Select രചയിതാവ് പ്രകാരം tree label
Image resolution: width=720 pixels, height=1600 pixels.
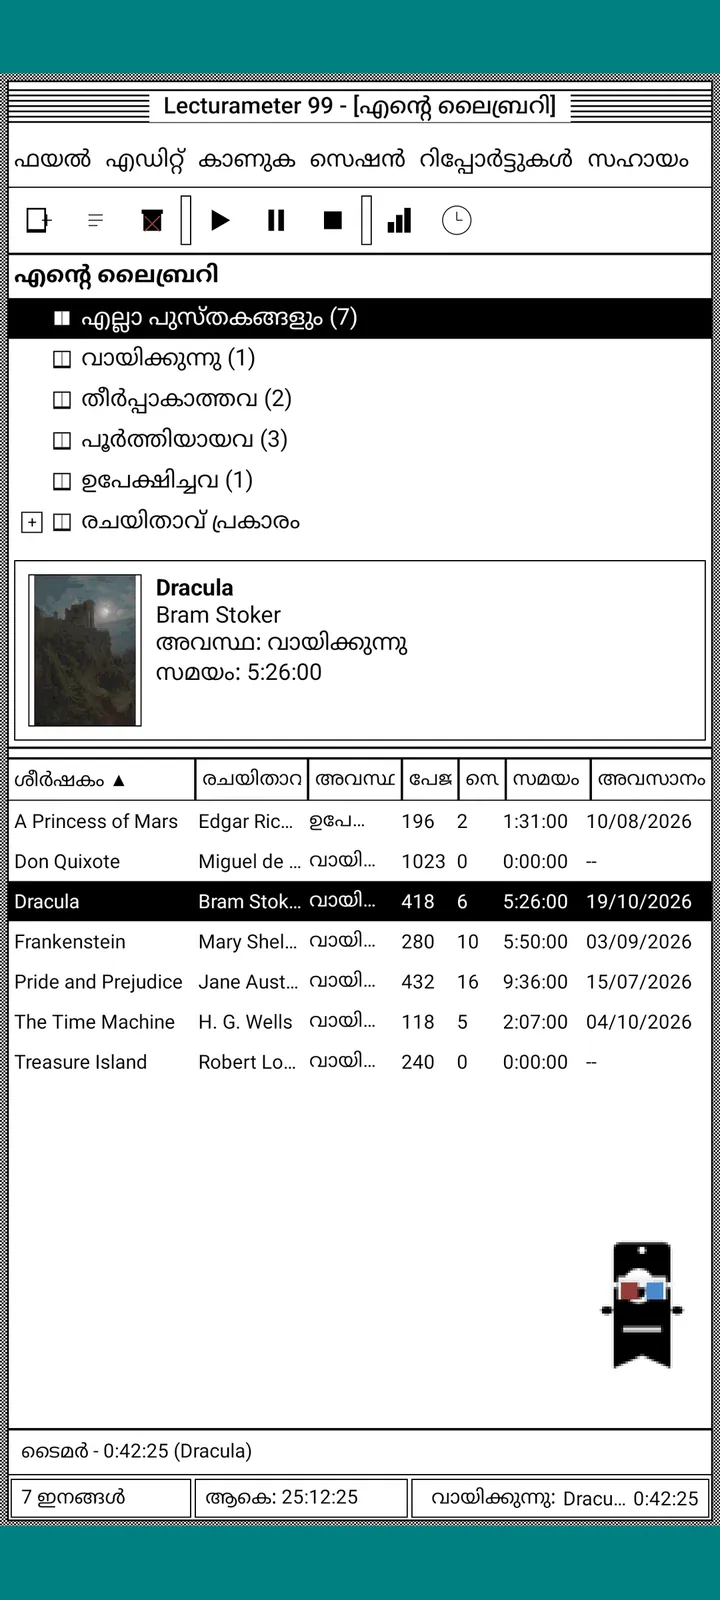pyautogui.click(x=190, y=521)
